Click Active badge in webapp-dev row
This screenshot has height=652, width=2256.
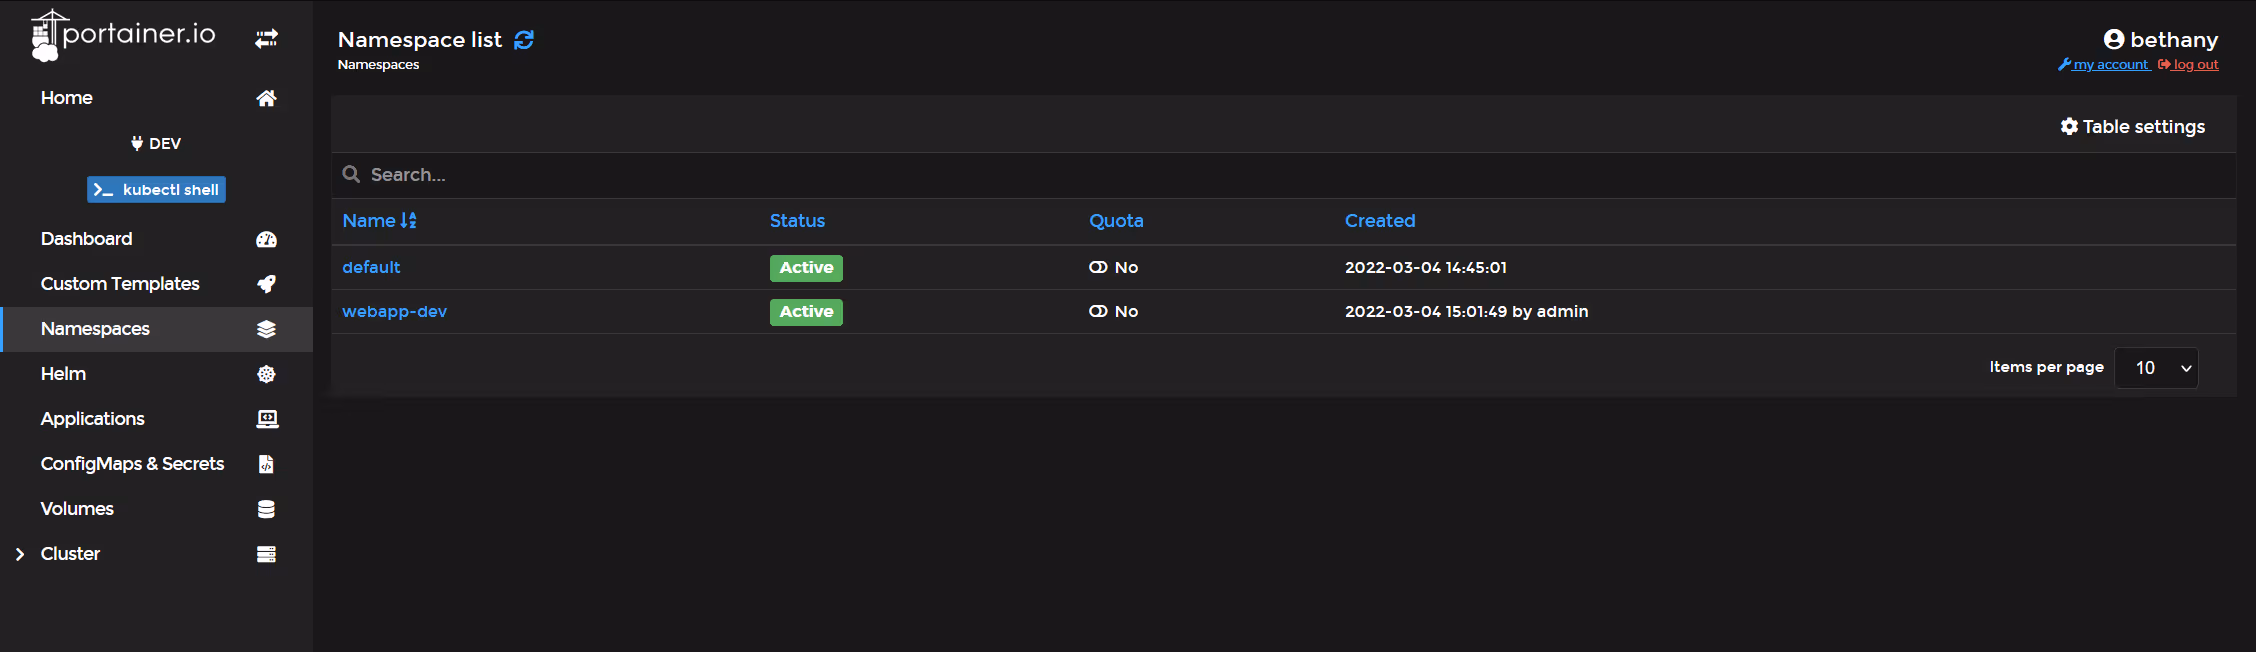pyautogui.click(x=806, y=312)
